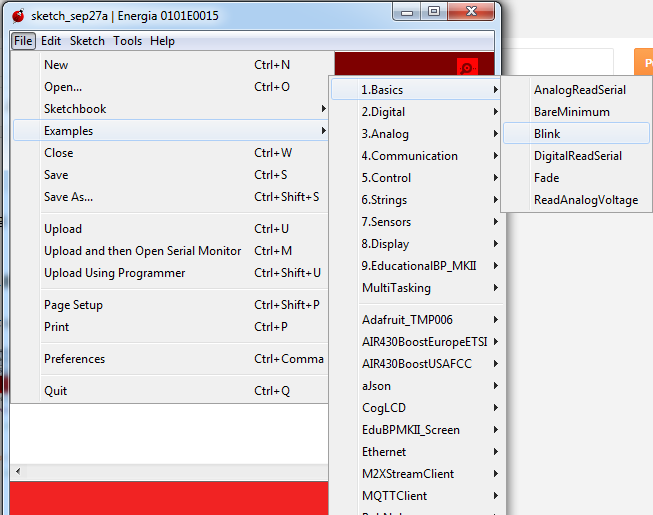653x515 pixels.
Task: Choose Upload from the File menu
Action: point(171,229)
